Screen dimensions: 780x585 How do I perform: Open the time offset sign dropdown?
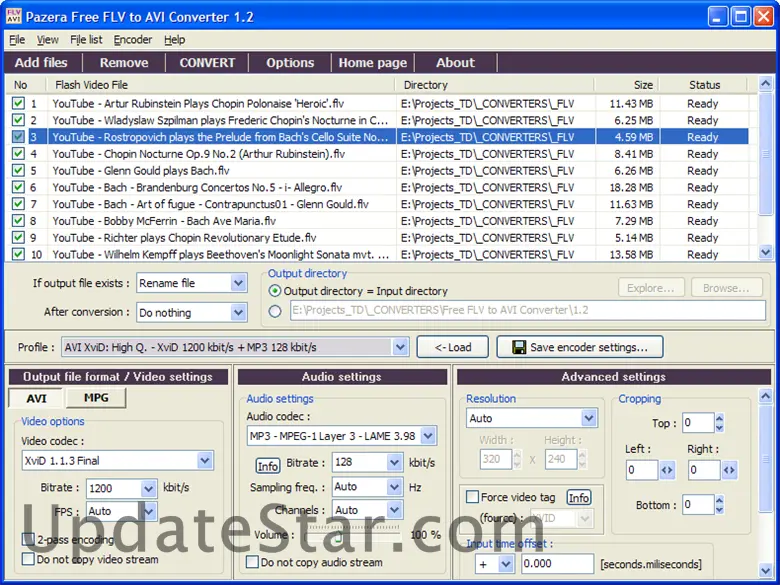505,564
